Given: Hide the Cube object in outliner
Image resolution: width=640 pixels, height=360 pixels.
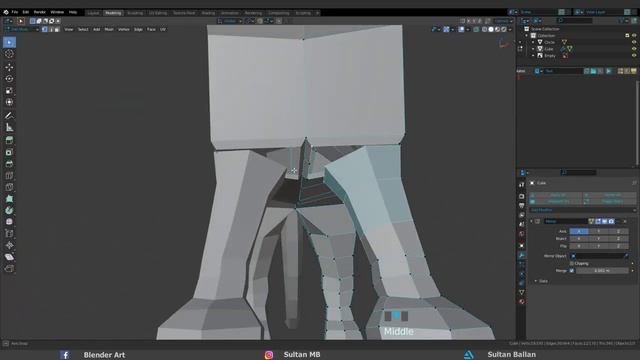Looking at the screenshot, I should tap(634, 49).
